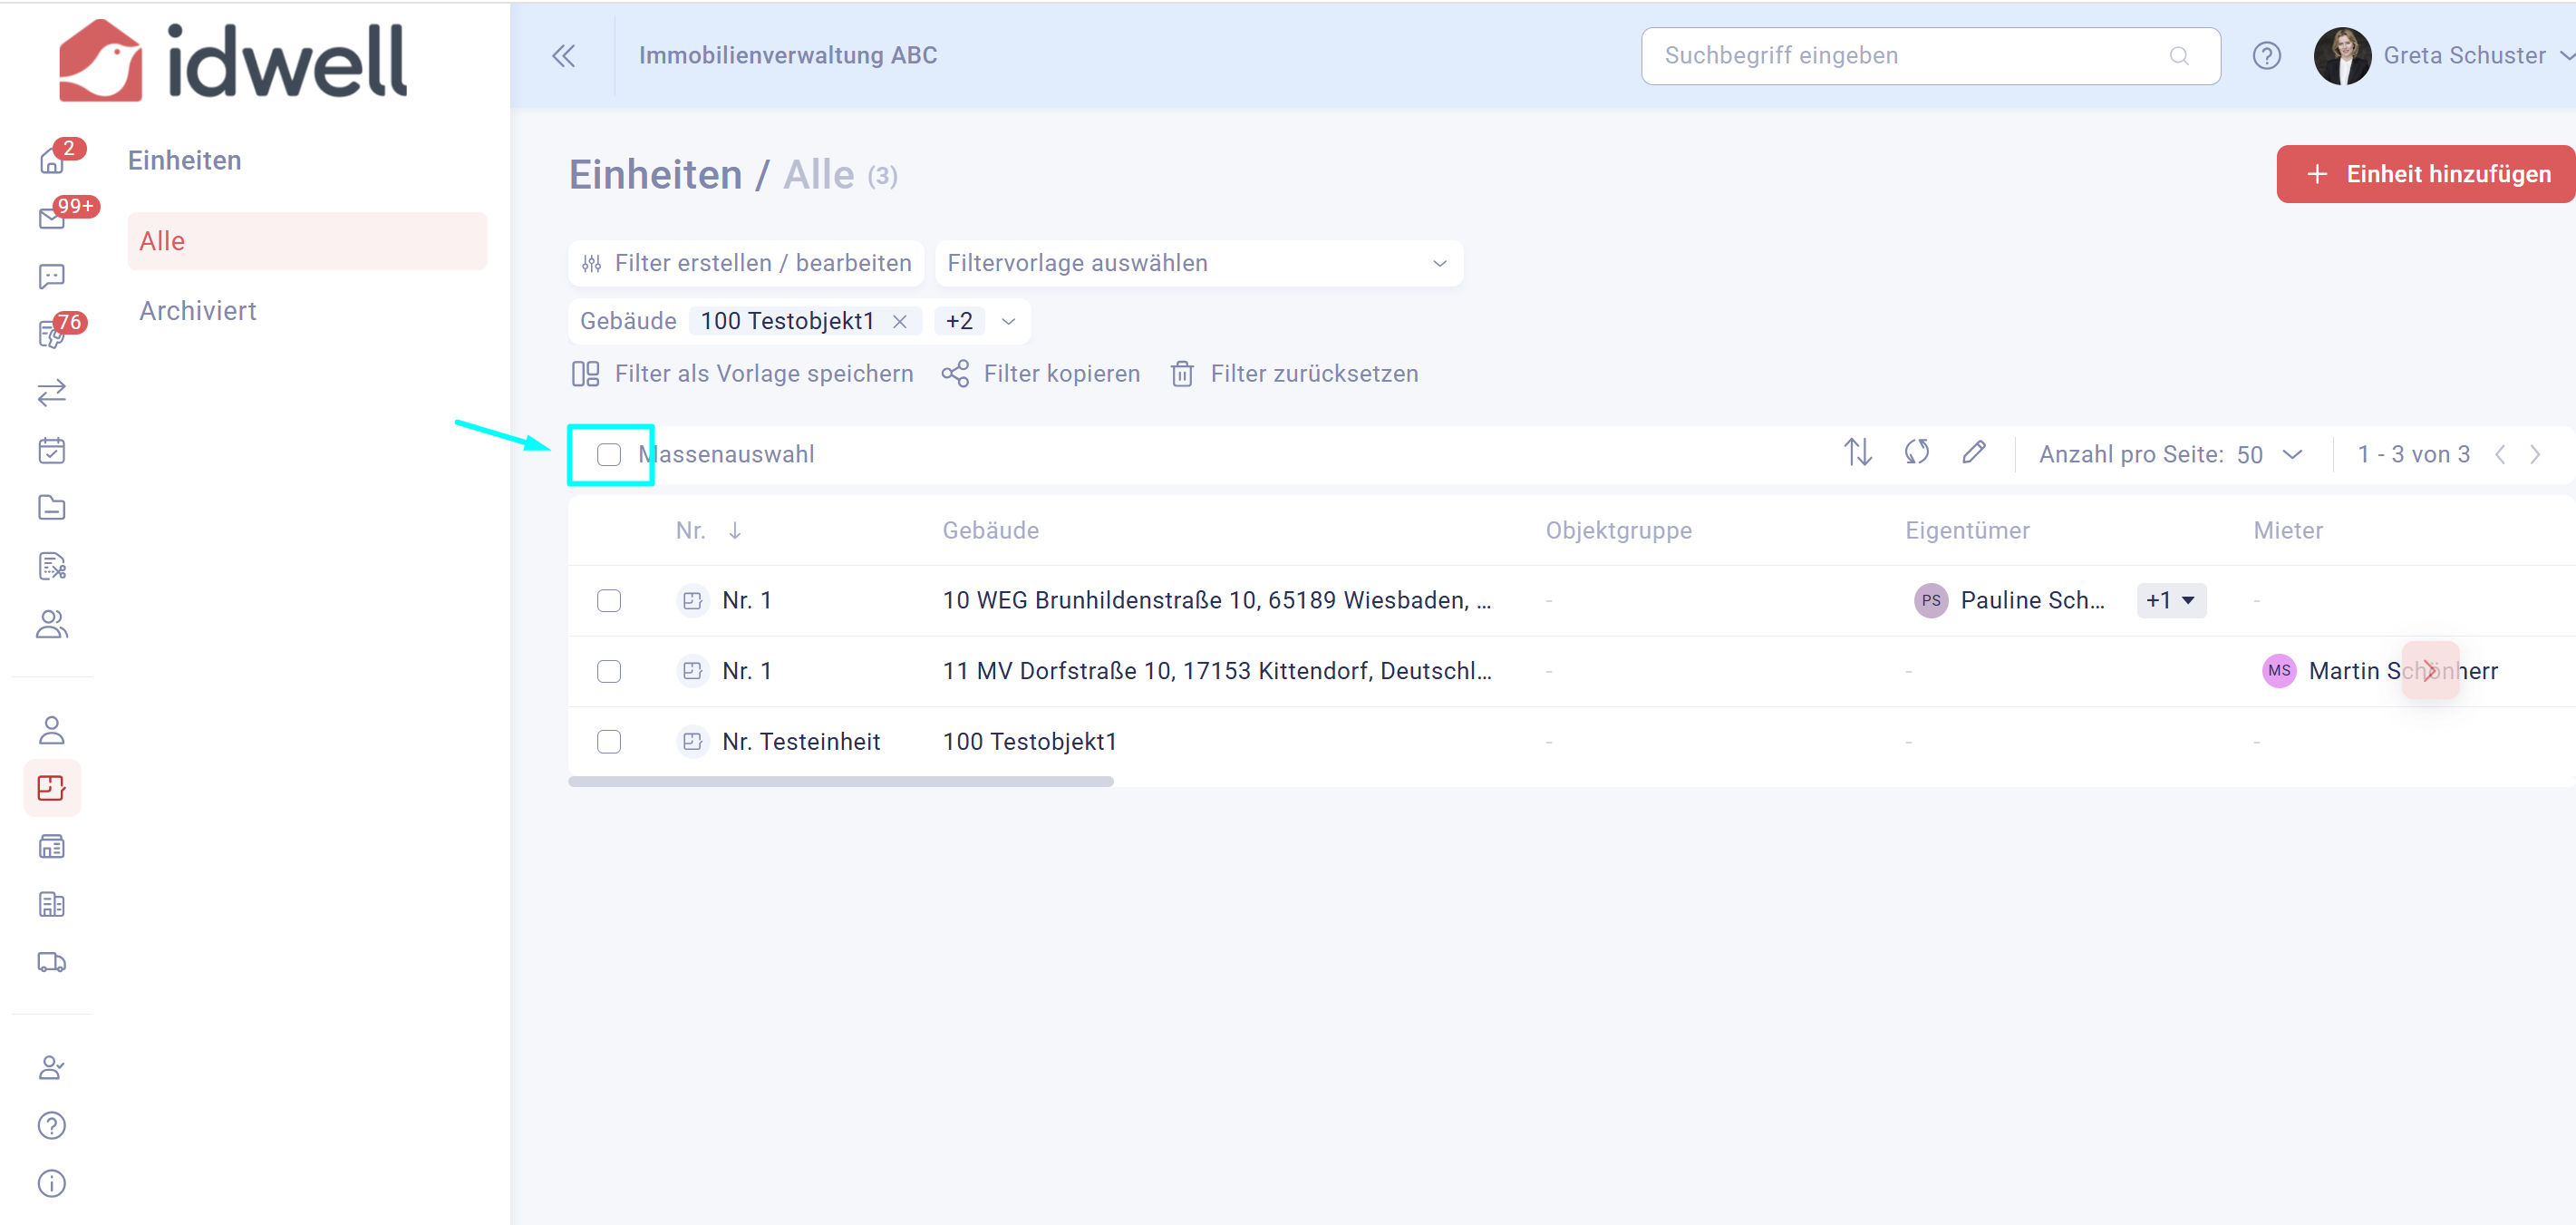Open the mail inbox icon with 99+ badge

point(52,218)
